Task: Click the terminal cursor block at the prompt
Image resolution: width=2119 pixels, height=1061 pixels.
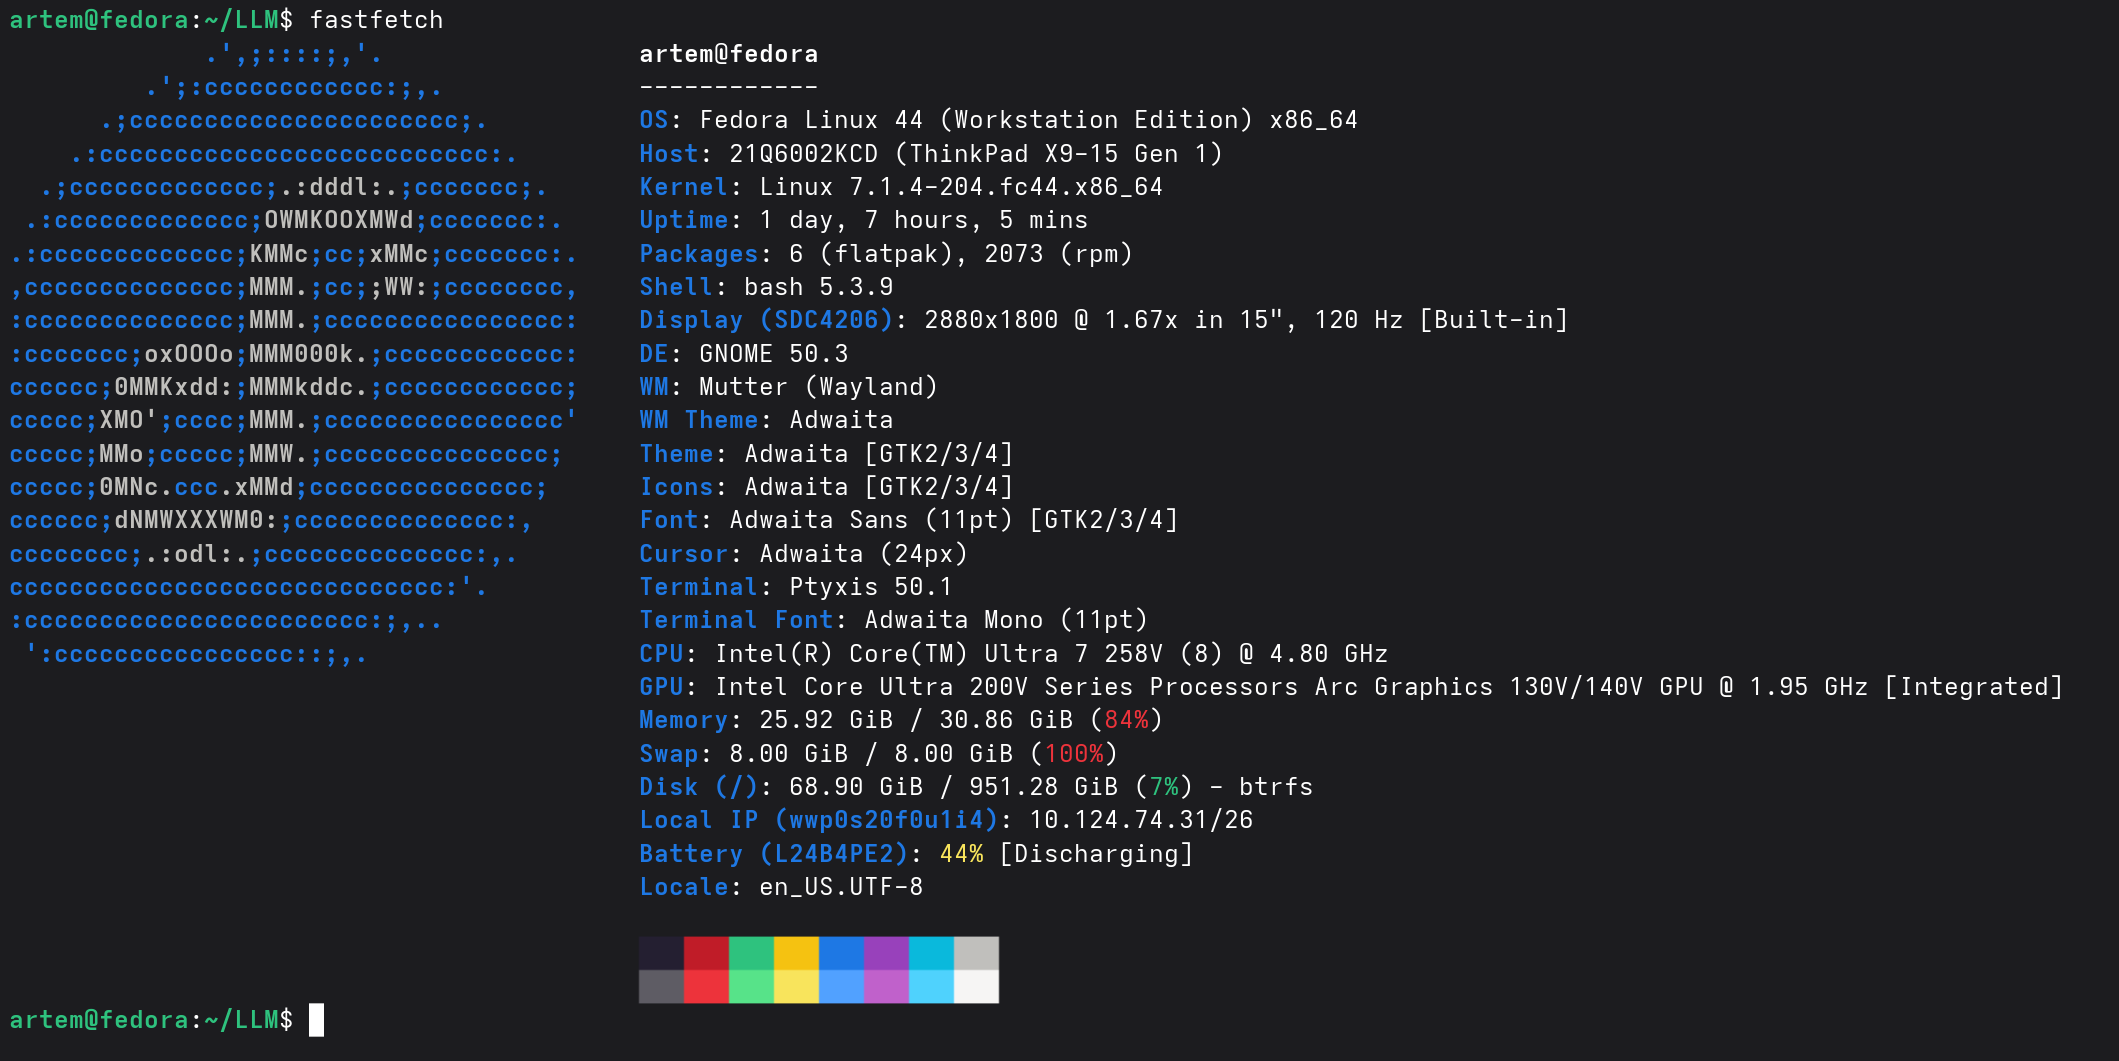Action: tap(316, 1020)
